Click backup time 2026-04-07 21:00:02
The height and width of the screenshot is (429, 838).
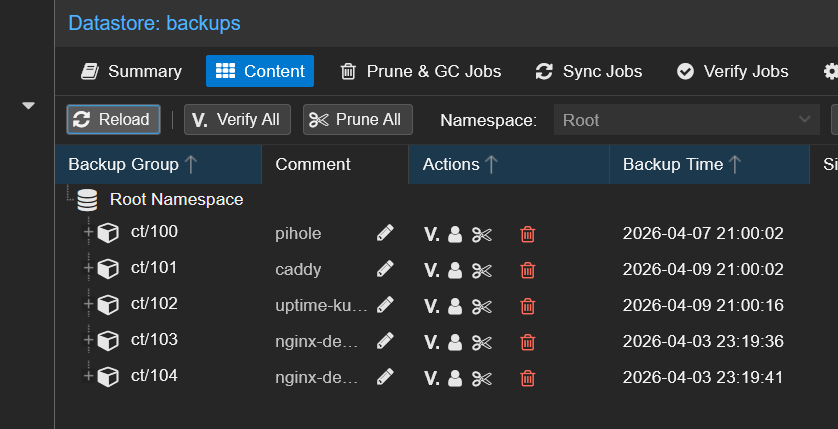point(703,233)
